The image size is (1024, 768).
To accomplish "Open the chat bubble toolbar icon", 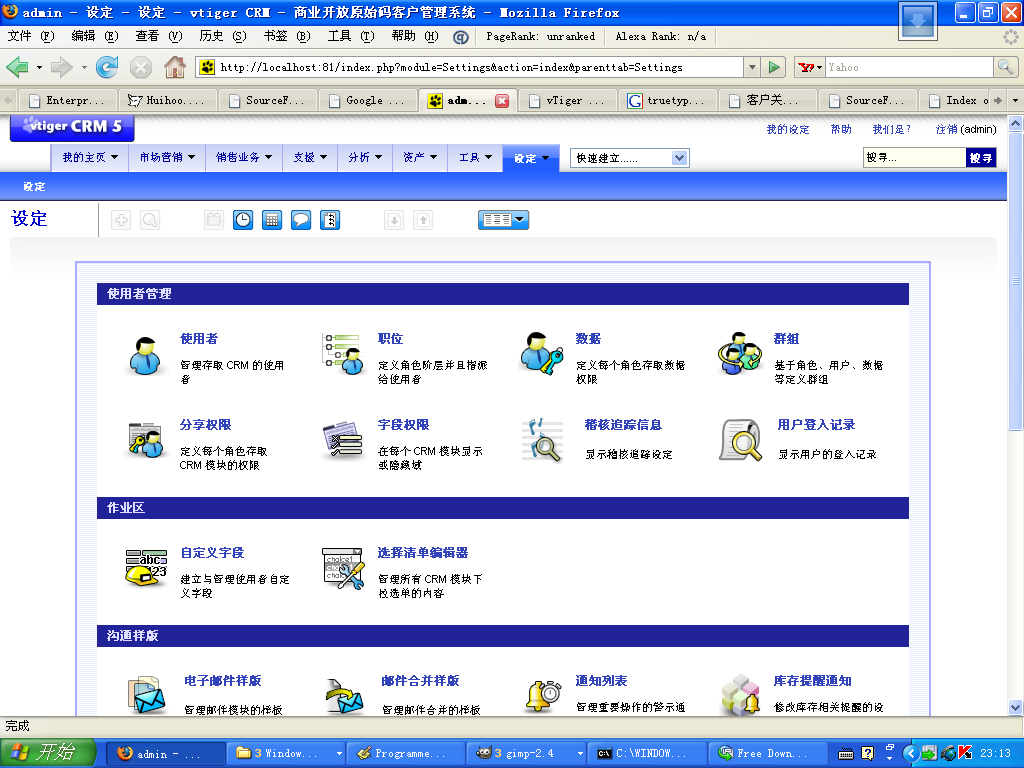I will point(301,220).
